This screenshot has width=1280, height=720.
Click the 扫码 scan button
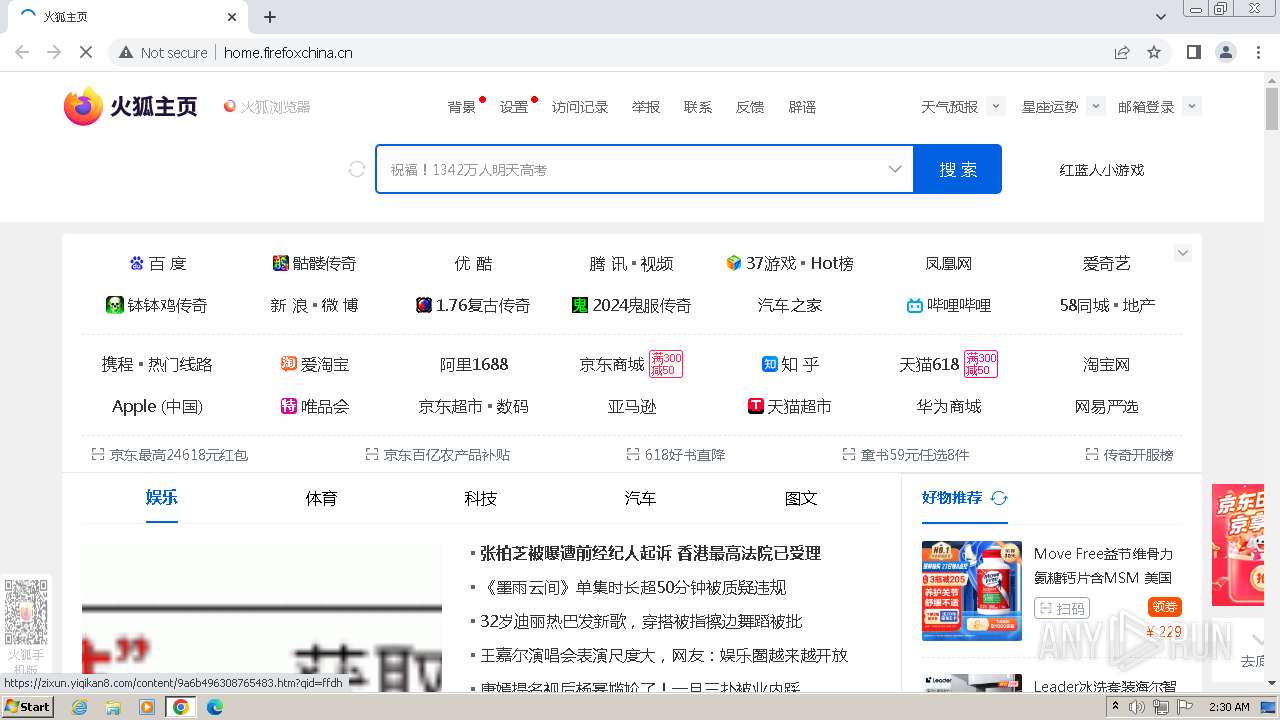coord(1061,608)
